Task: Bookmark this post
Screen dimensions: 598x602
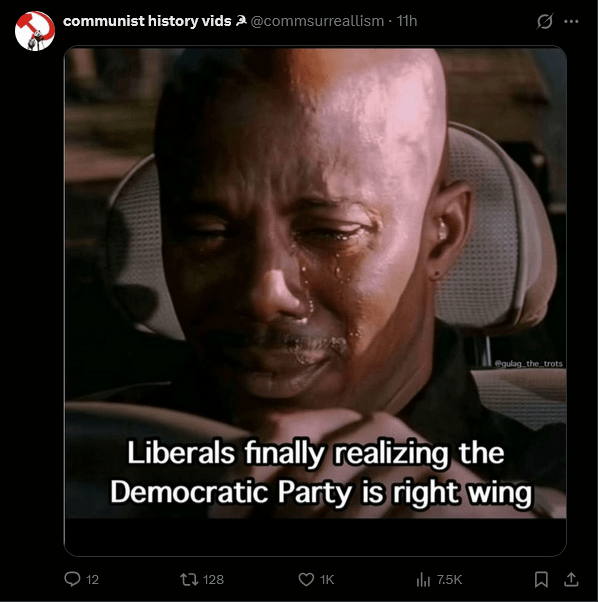Action: 541,579
